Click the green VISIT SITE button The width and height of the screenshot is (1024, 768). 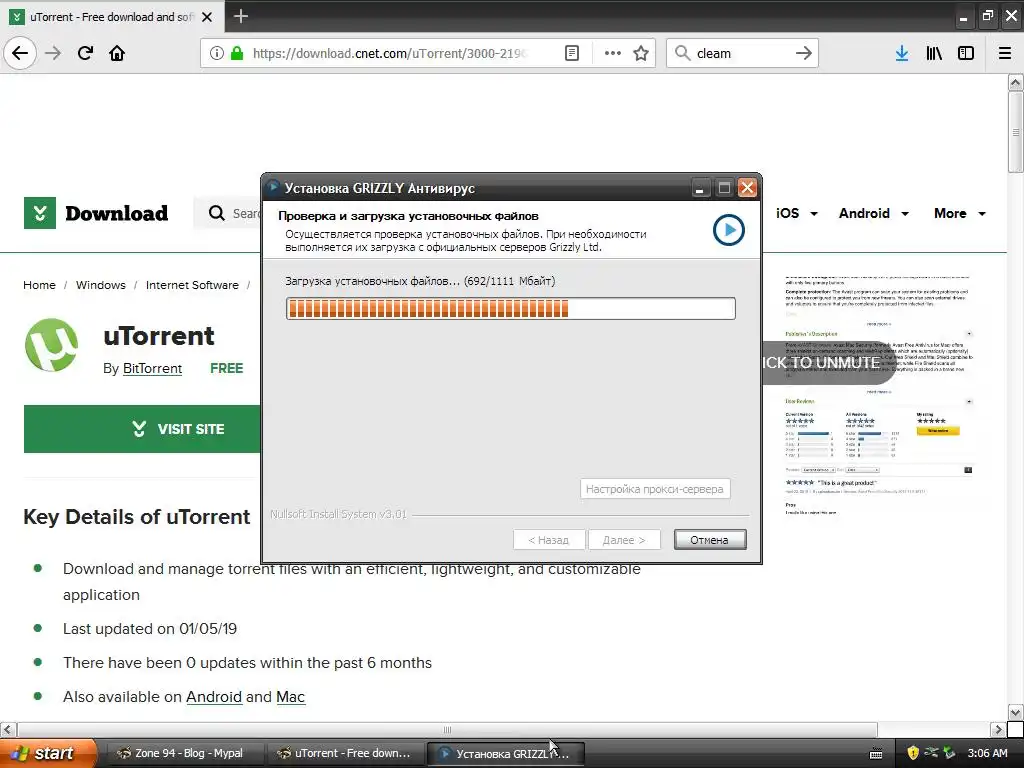pyautogui.click(x=142, y=428)
